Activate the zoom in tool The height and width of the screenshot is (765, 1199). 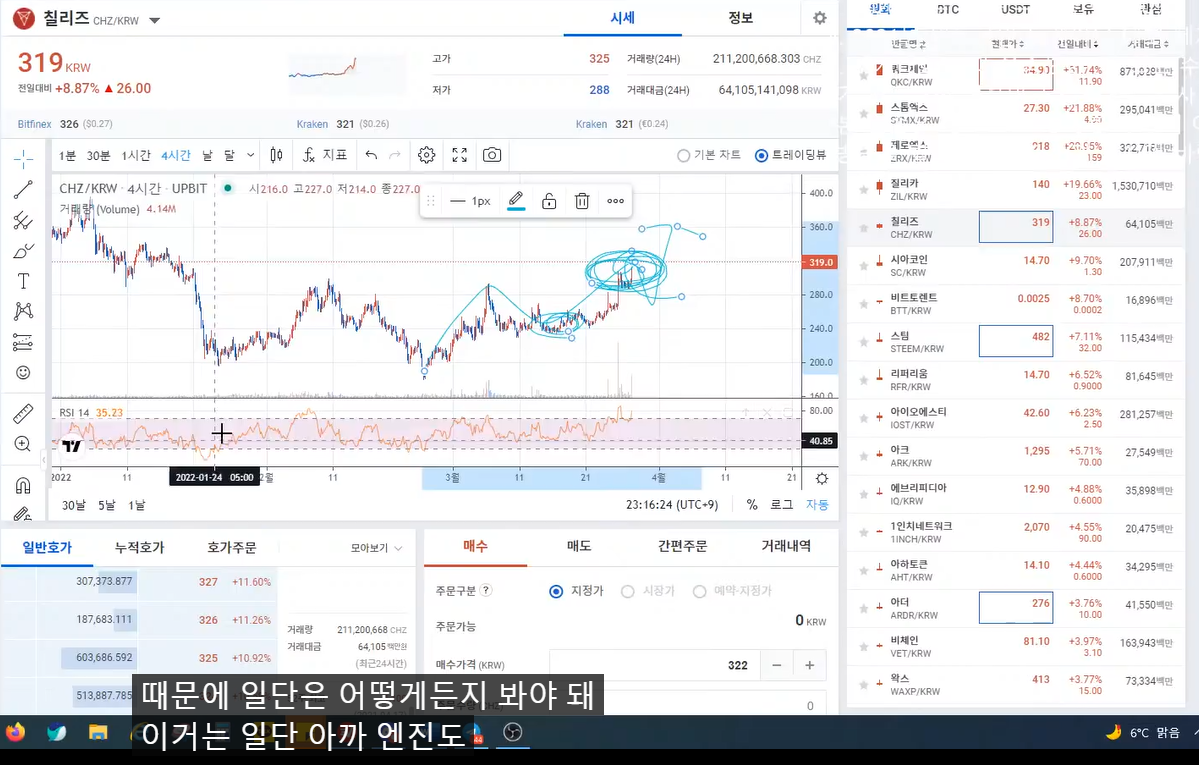point(23,444)
